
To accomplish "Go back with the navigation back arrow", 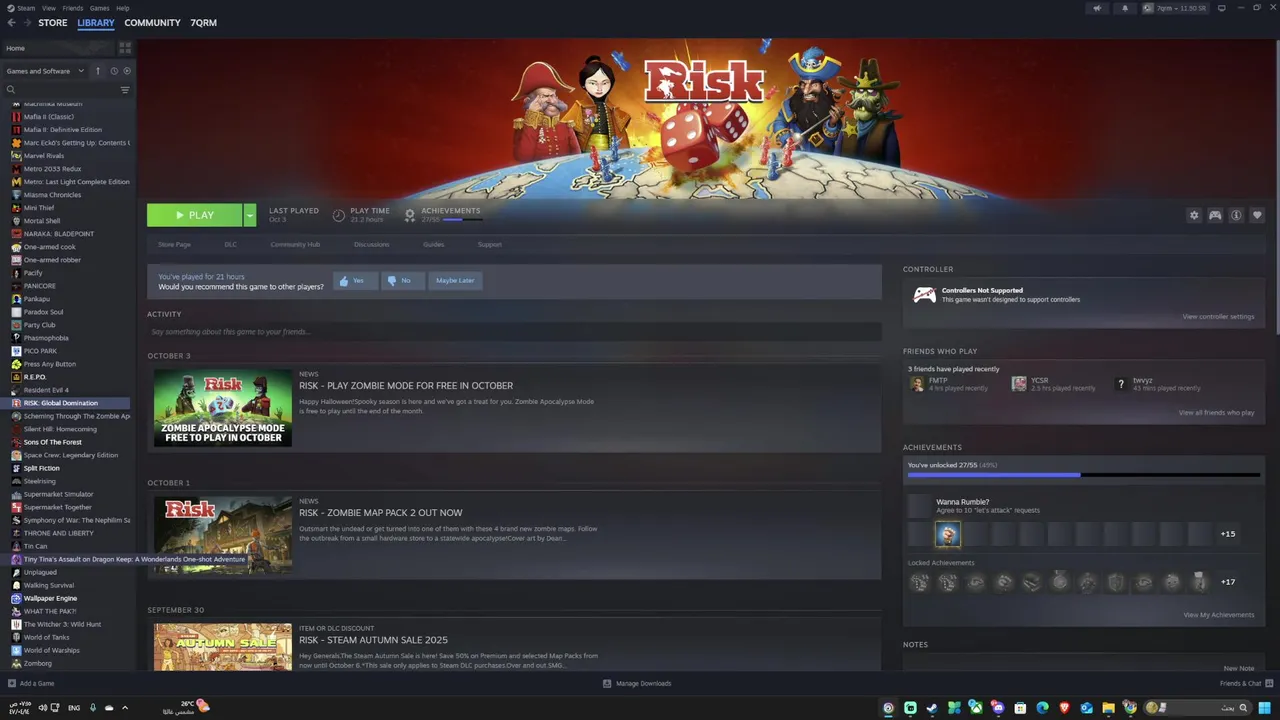I will [11, 22].
